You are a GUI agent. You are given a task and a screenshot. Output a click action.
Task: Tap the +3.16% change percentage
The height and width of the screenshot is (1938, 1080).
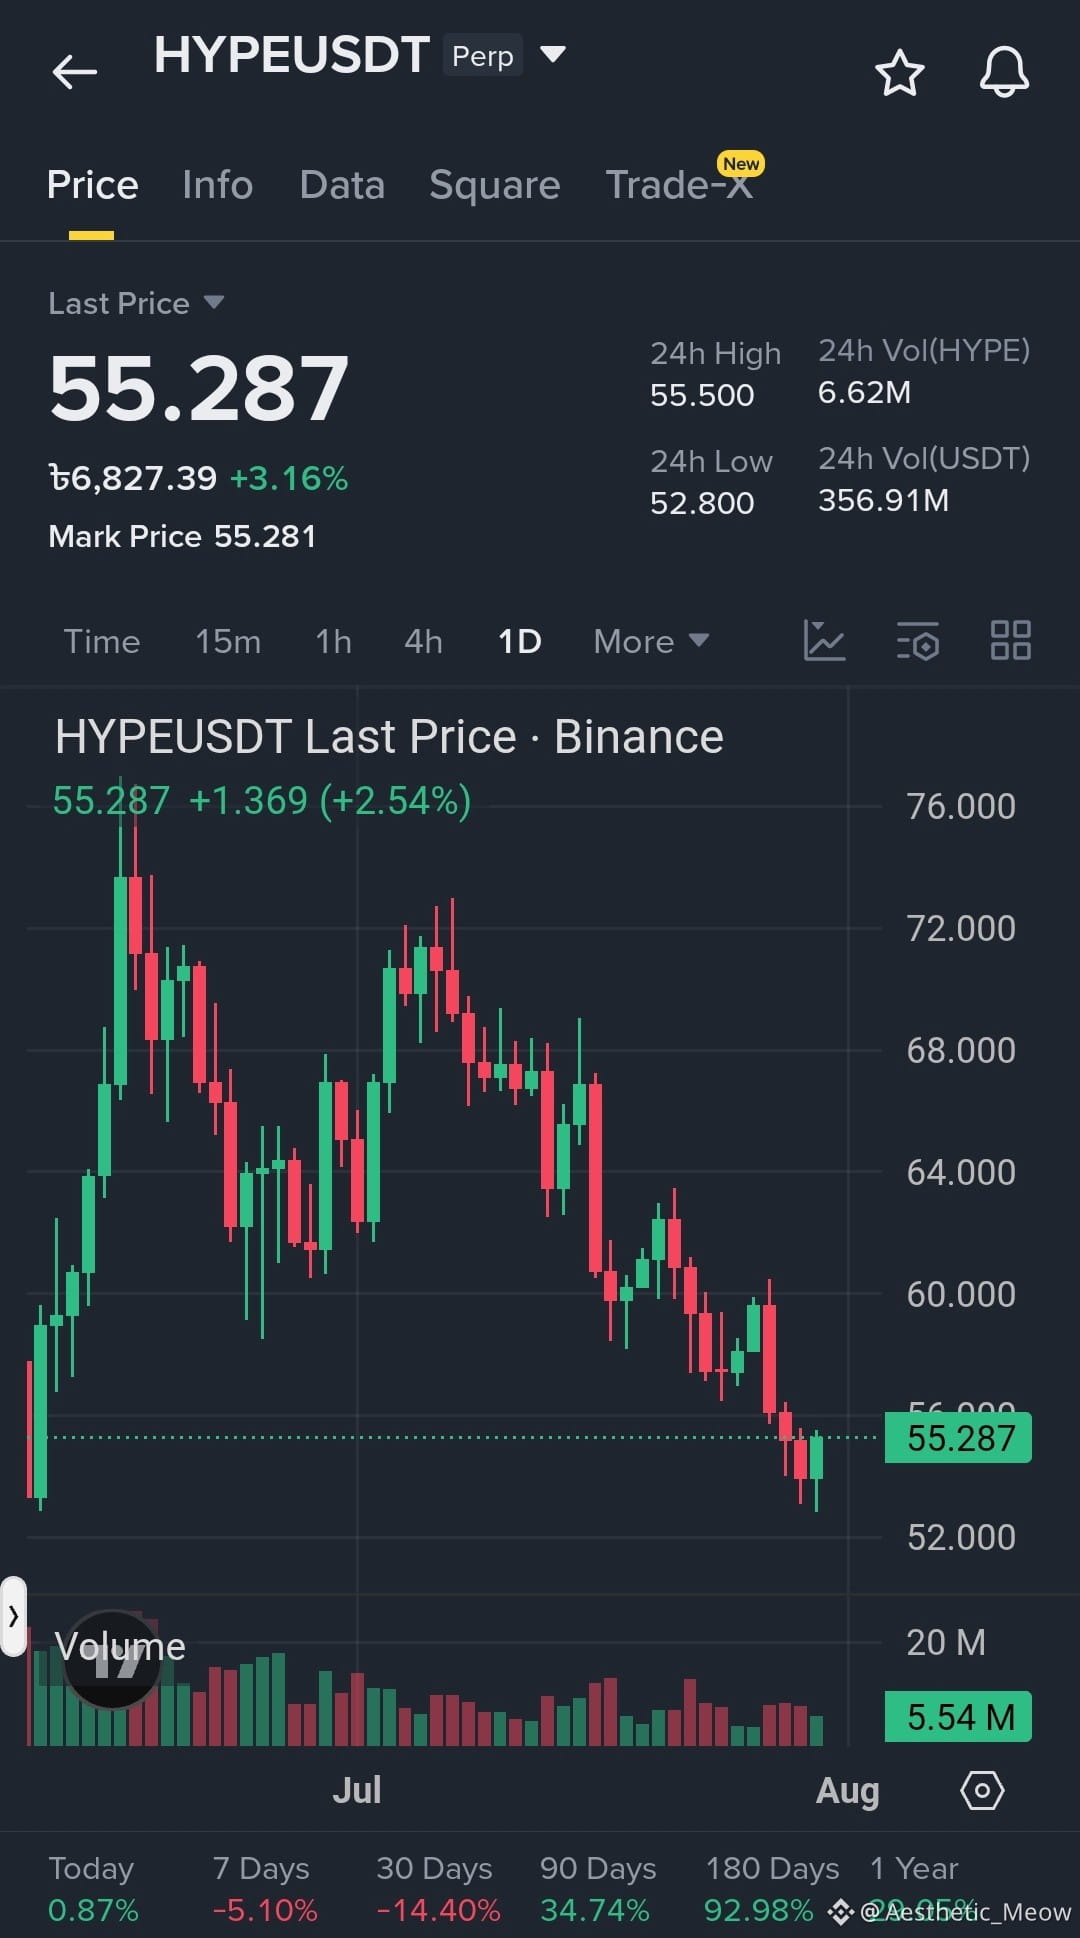(289, 478)
